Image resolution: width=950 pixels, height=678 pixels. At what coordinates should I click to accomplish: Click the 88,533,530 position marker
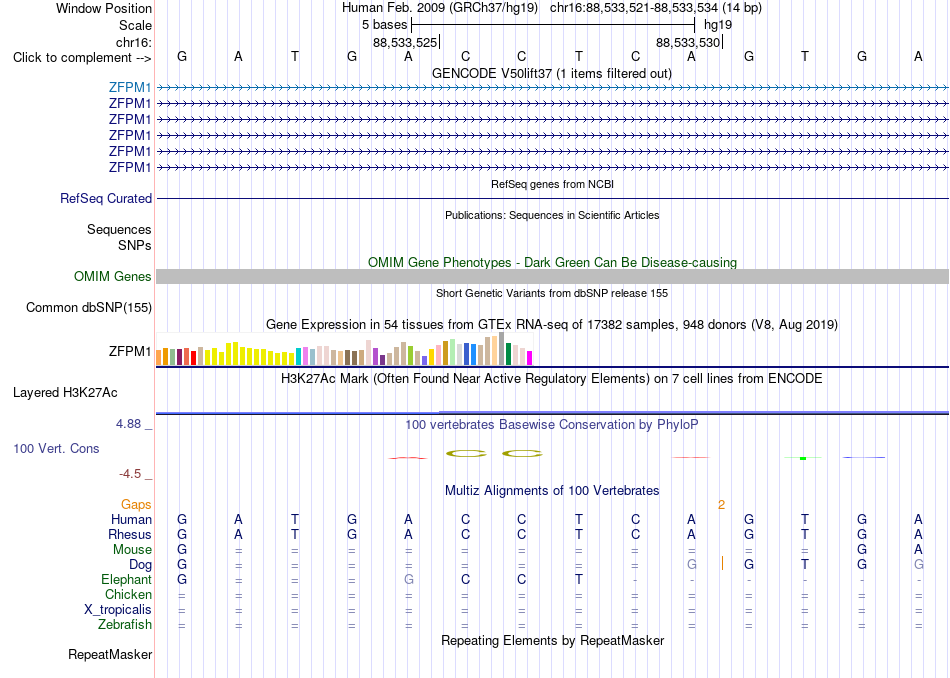click(688, 42)
